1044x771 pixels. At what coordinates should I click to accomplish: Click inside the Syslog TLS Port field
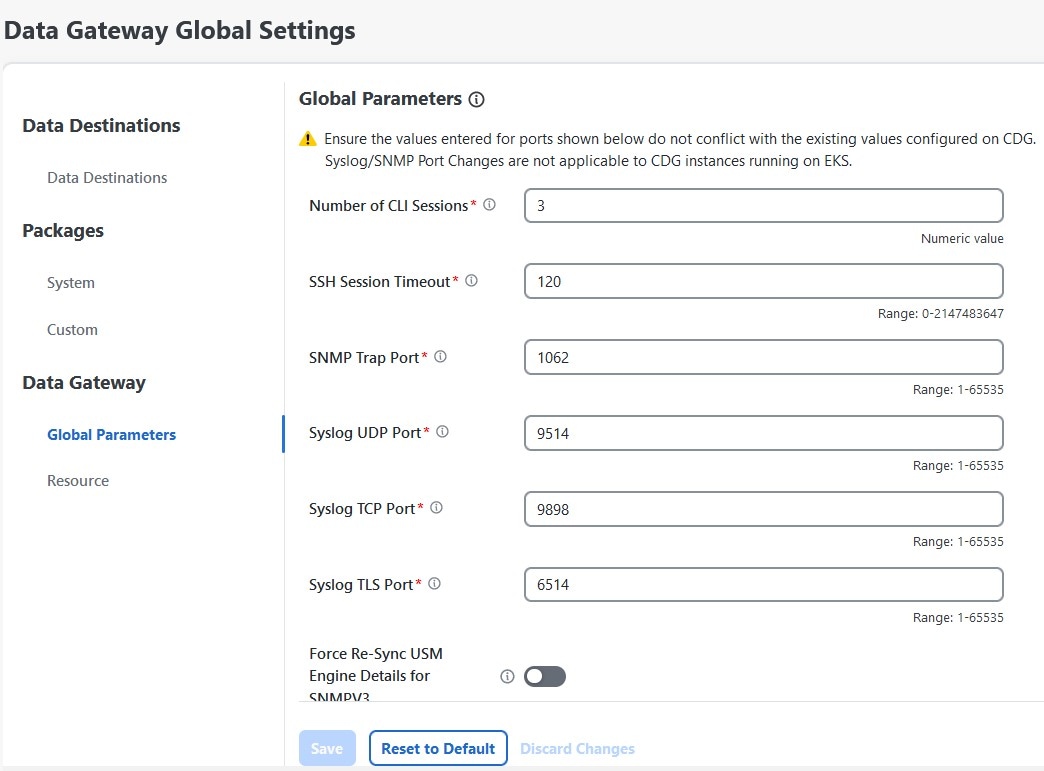763,584
